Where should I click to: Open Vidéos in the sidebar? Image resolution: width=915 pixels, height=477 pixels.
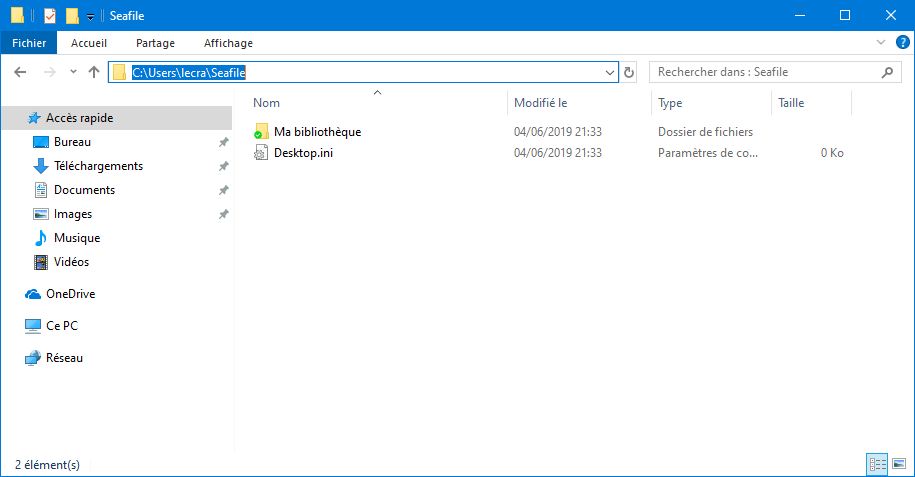pyautogui.click(x=71, y=262)
